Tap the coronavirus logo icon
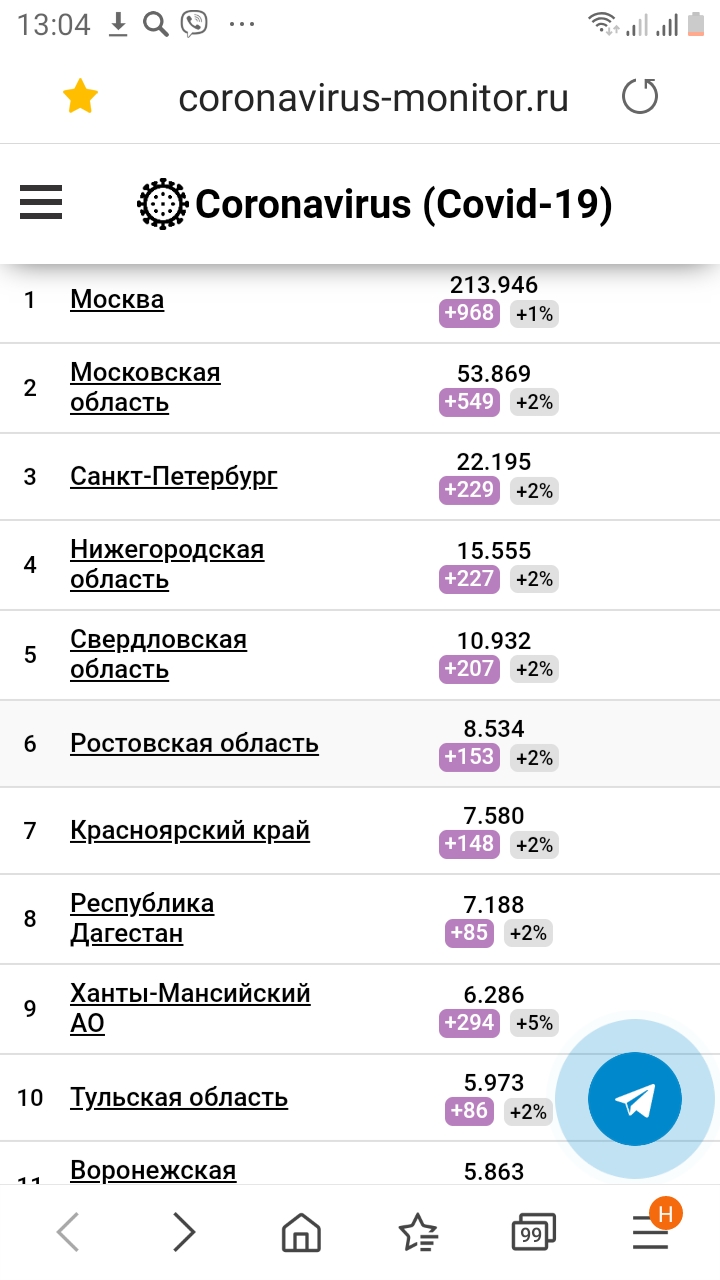Viewport: 720px width, 1280px height. tap(162, 204)
